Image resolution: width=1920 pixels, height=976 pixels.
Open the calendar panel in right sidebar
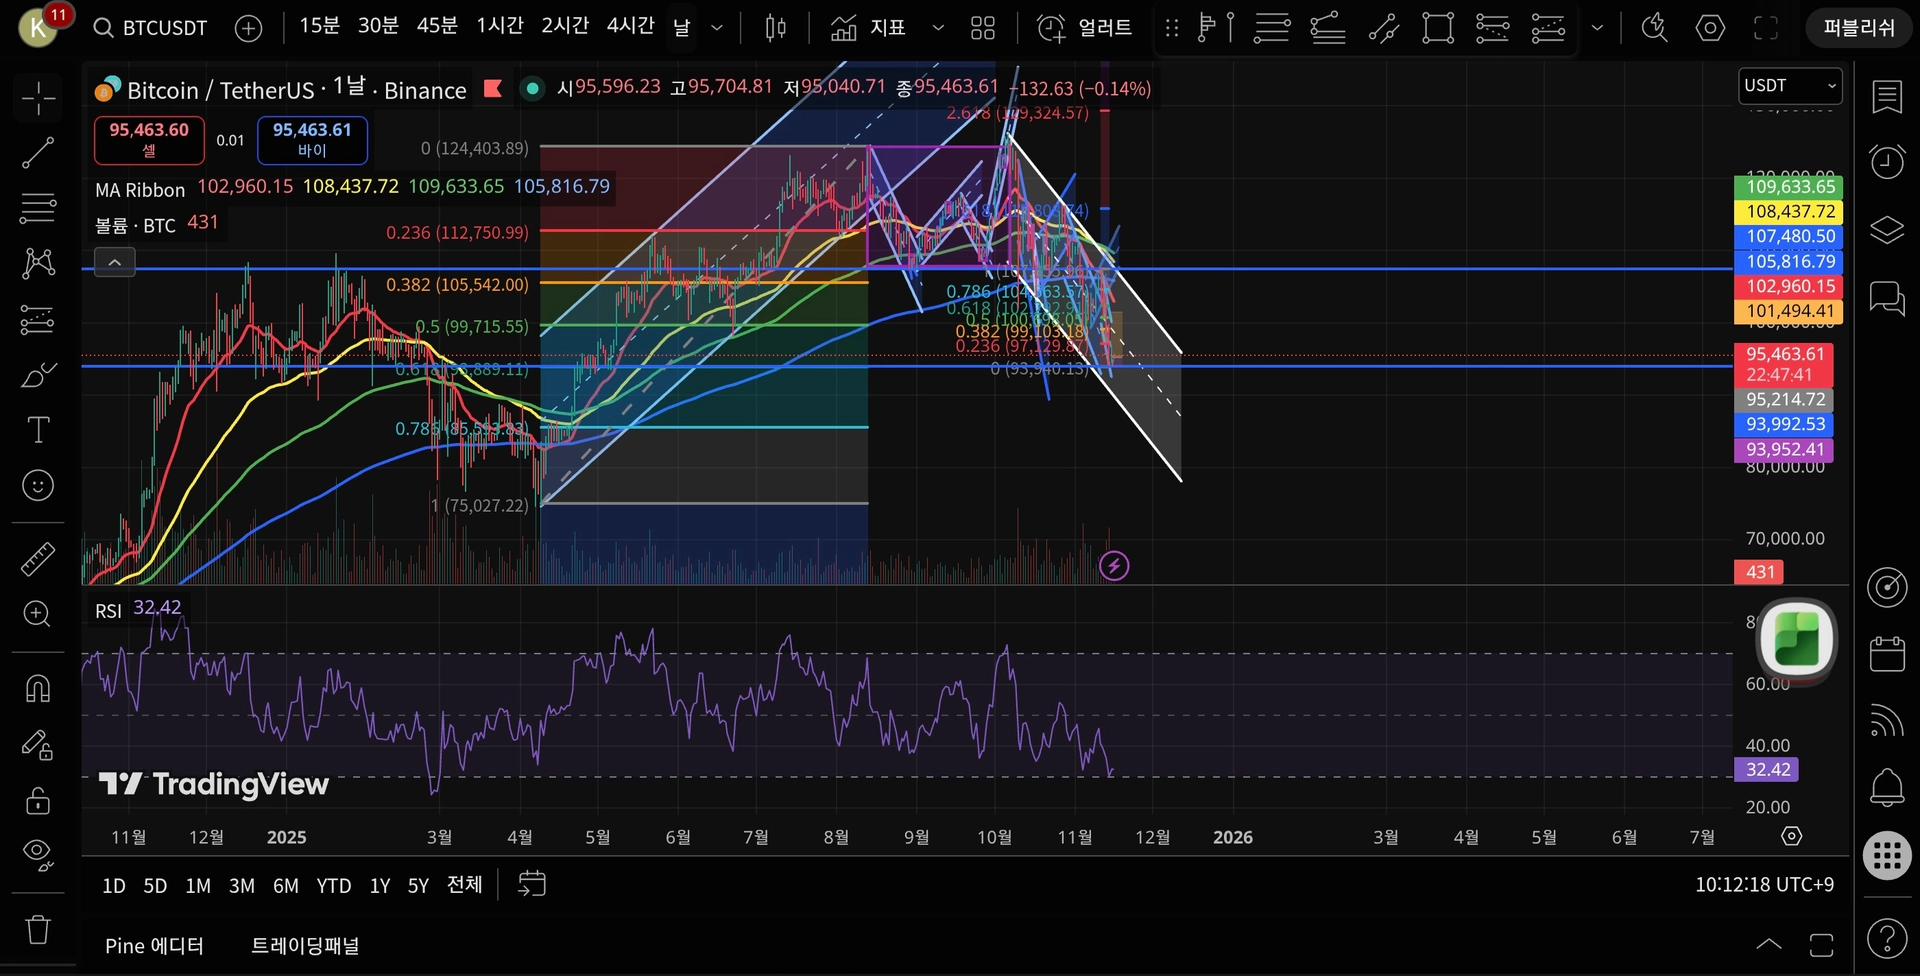[1887, 654]
